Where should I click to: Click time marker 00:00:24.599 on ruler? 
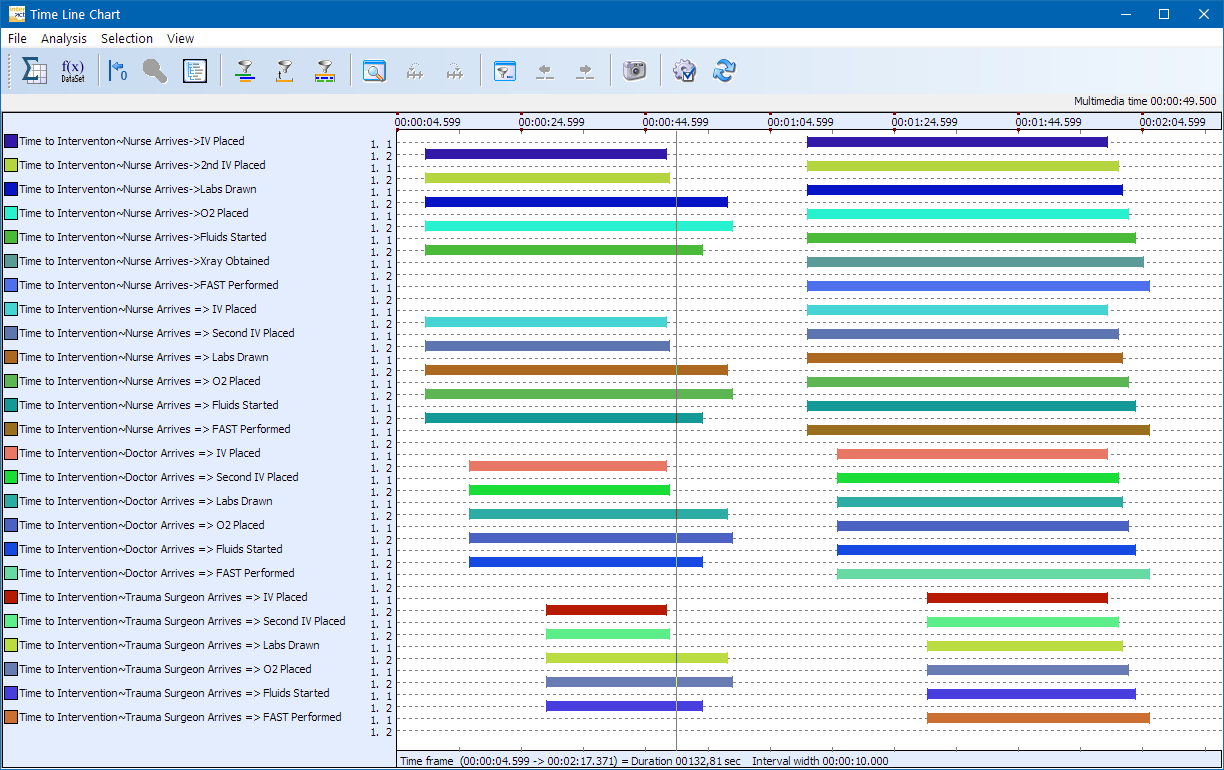552,122
